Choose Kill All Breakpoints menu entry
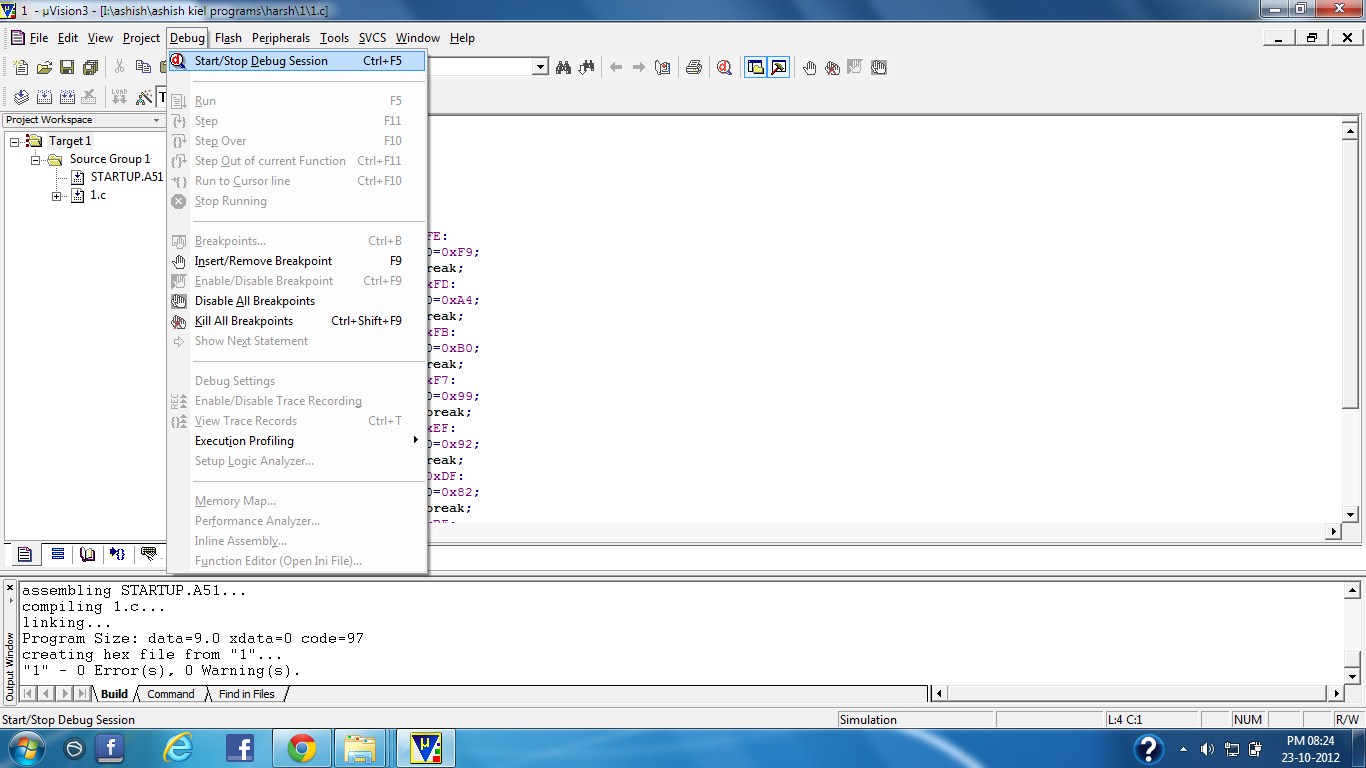 coord(298,321)
